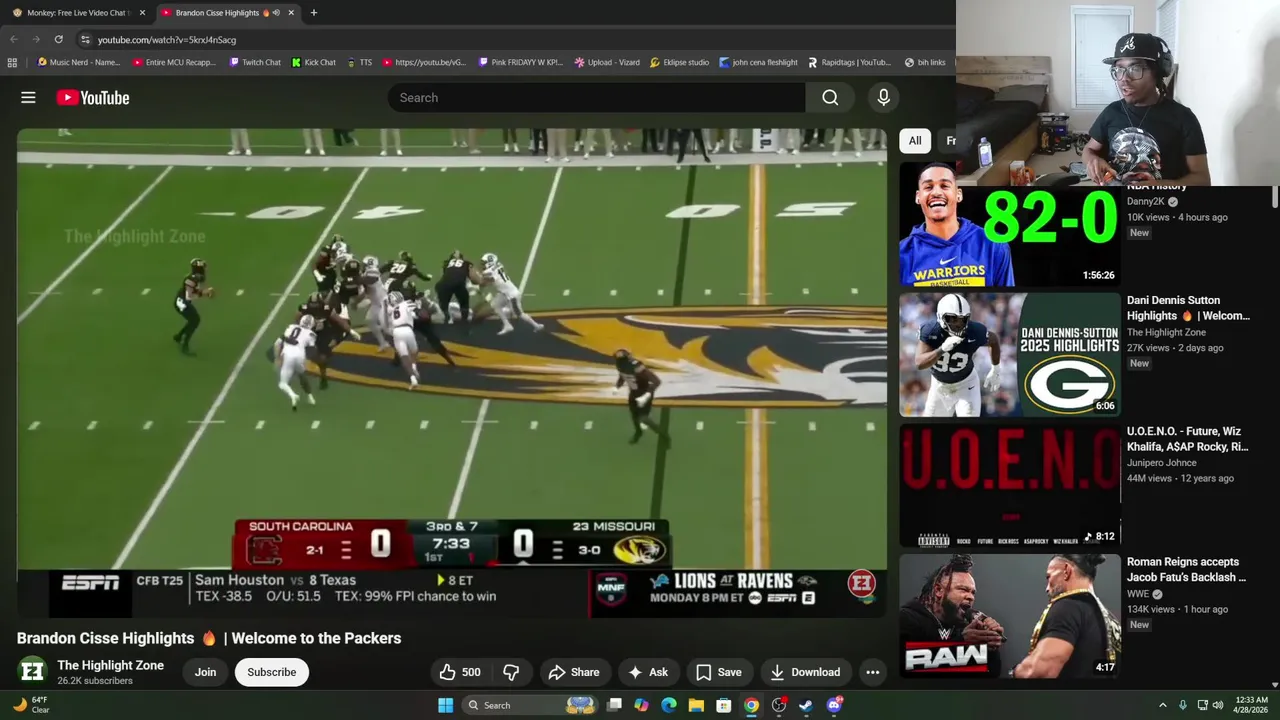
Task: Select the All filter chip
Action: click(914, 141)
